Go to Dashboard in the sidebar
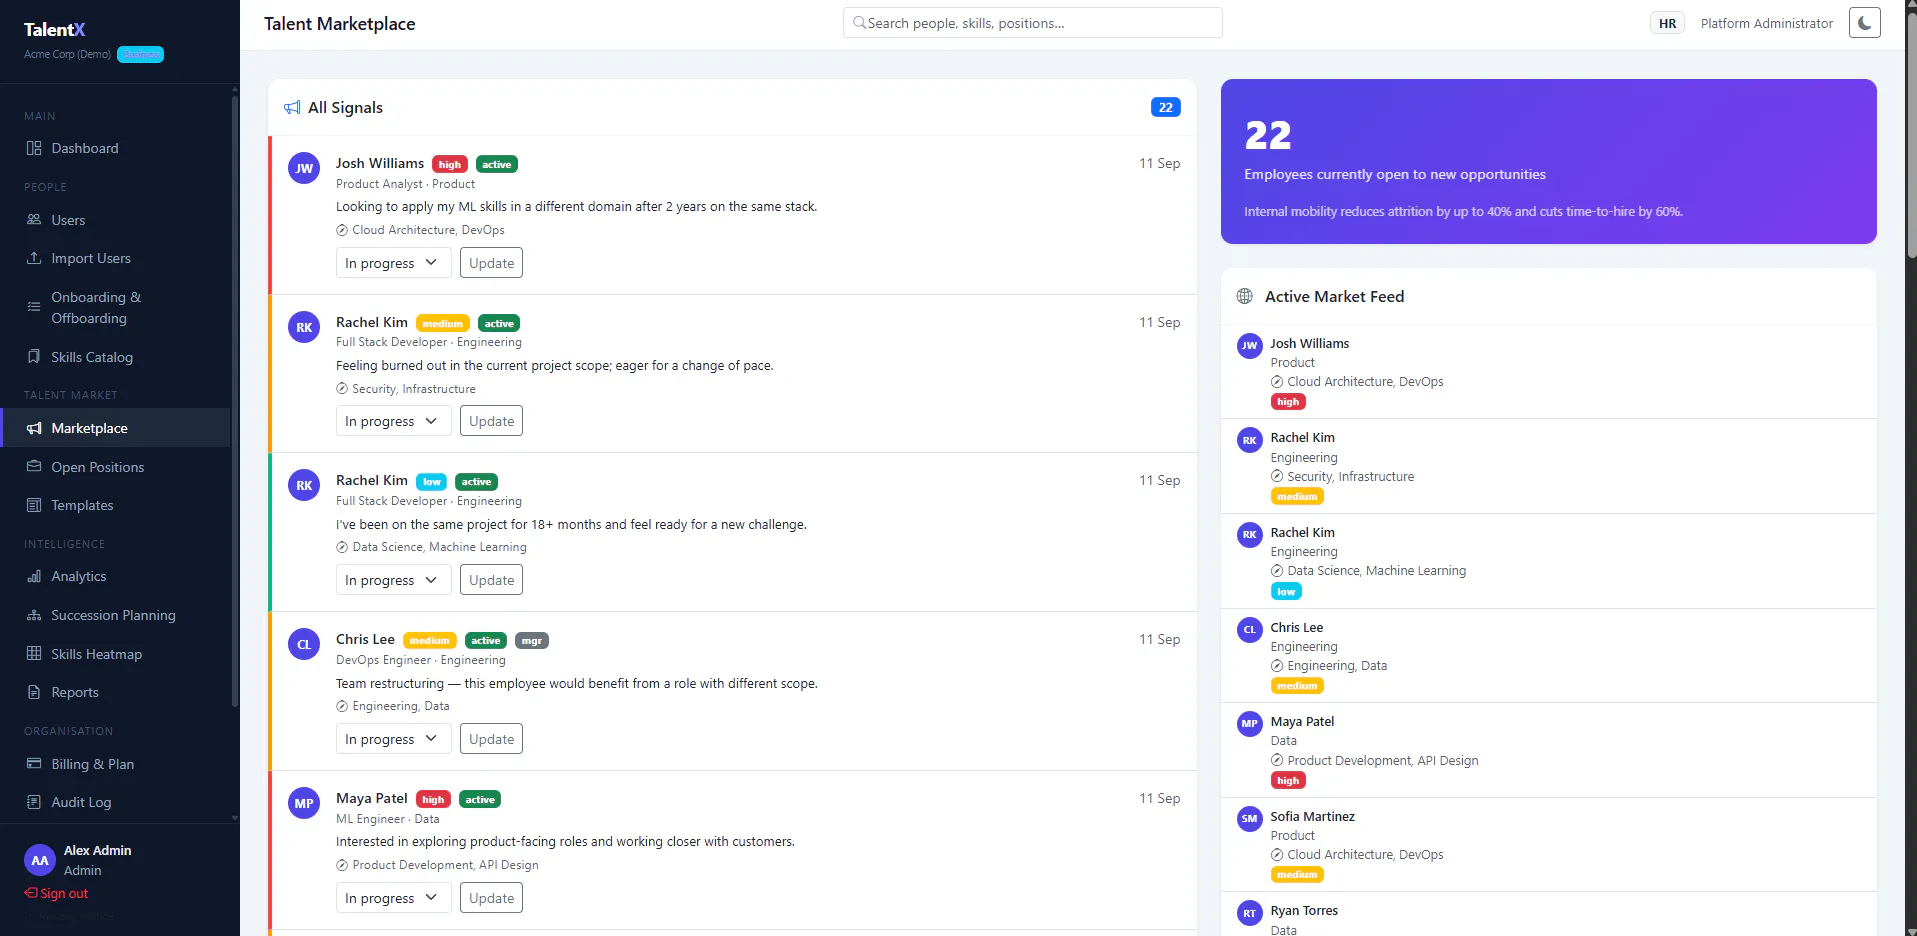The width and height of the screenshot is (1917, 936). tap(115, 148)
